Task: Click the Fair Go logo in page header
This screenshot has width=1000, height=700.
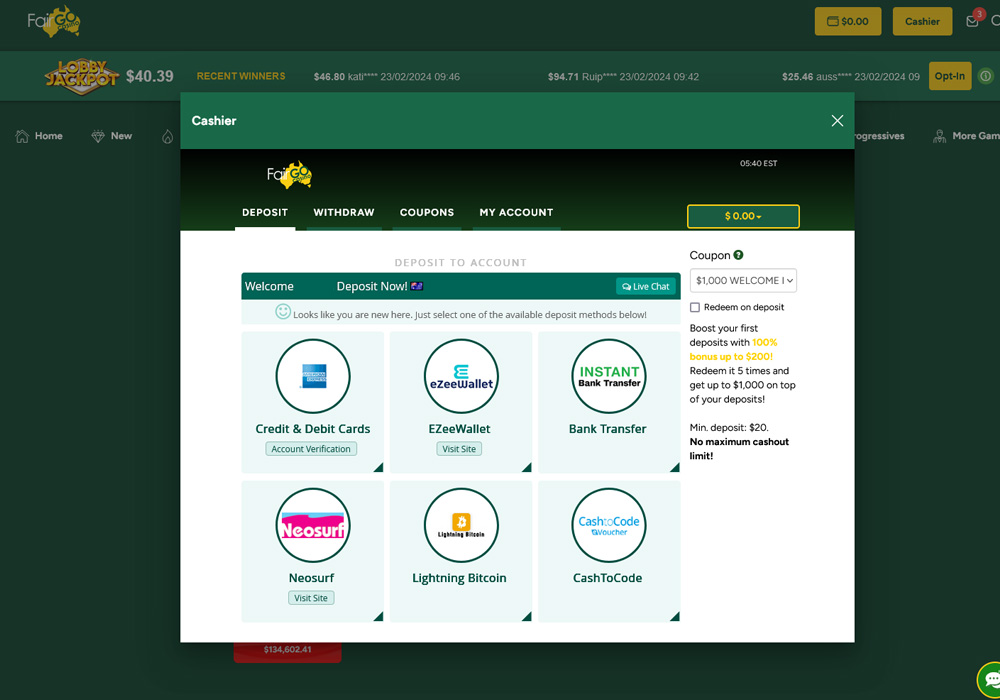Action: (54, 21)
